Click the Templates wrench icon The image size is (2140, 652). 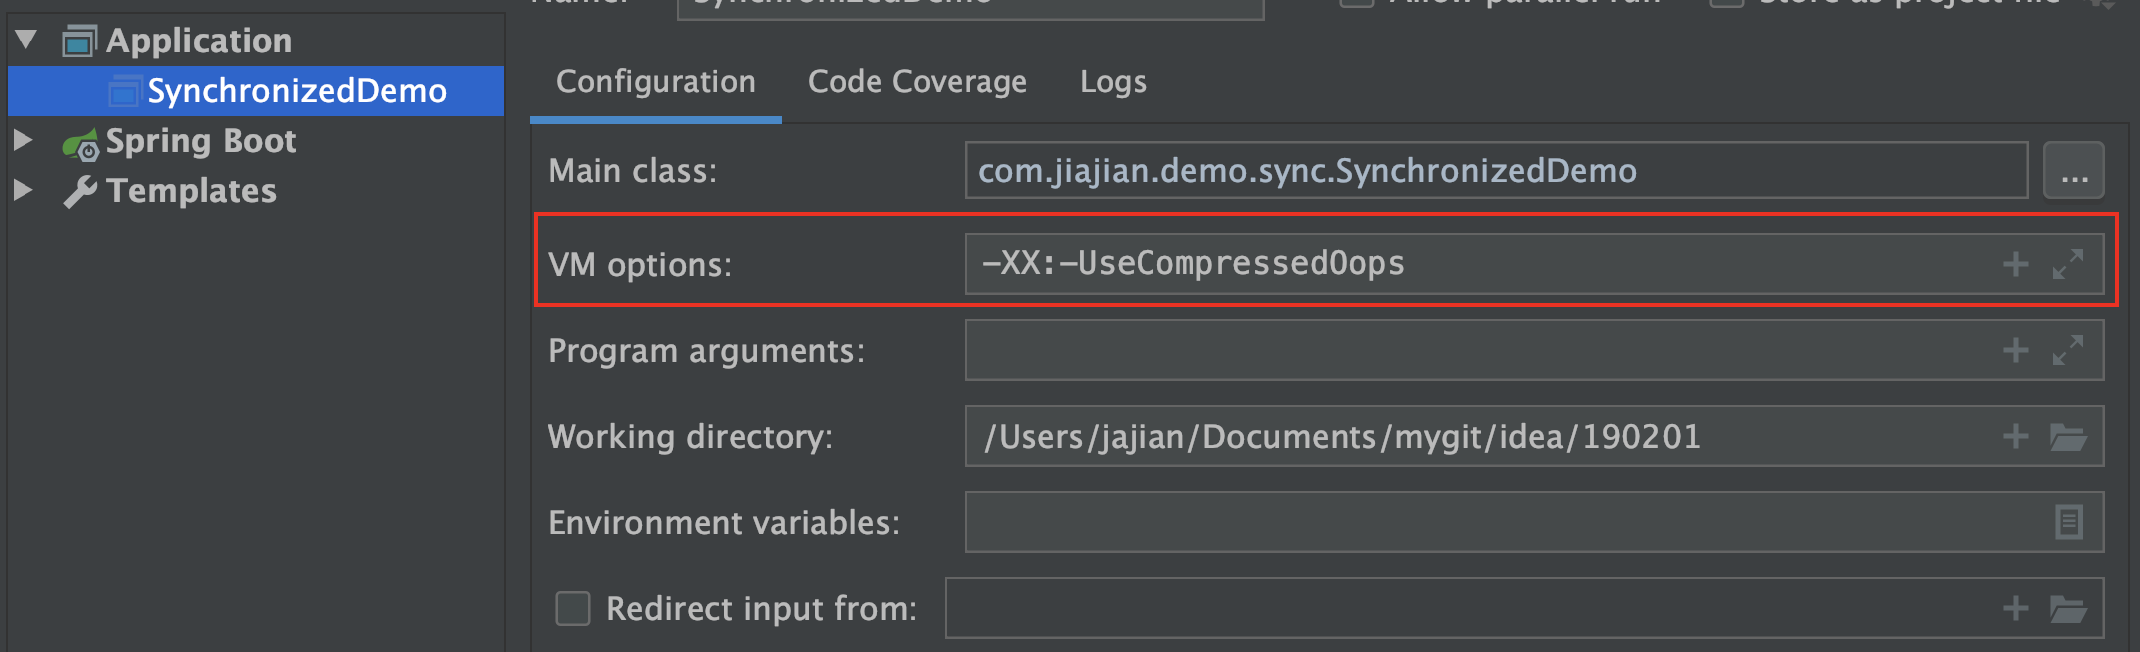pyautogui.click(x=80, y=191)
